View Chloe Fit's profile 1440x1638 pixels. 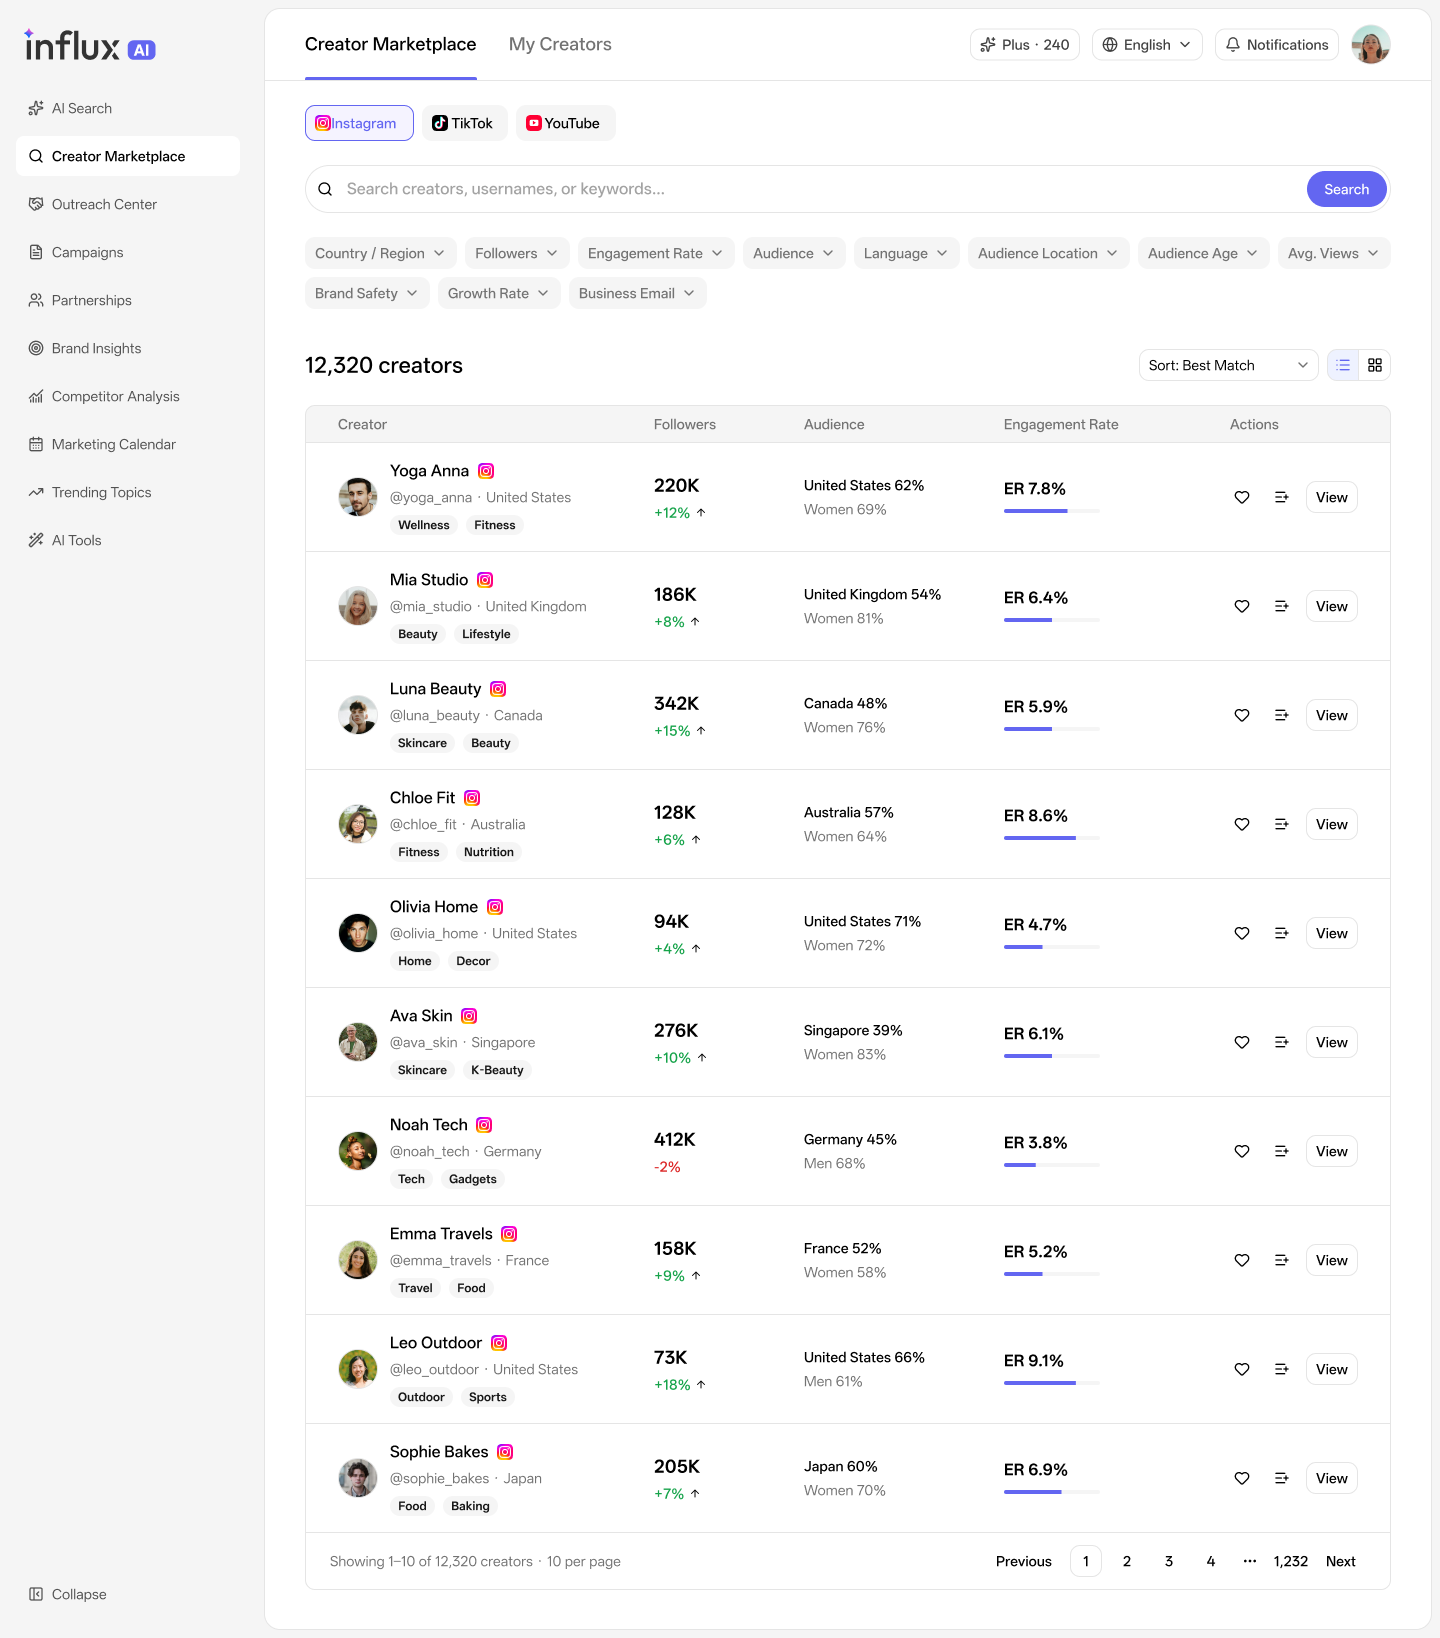point(1332,824)
